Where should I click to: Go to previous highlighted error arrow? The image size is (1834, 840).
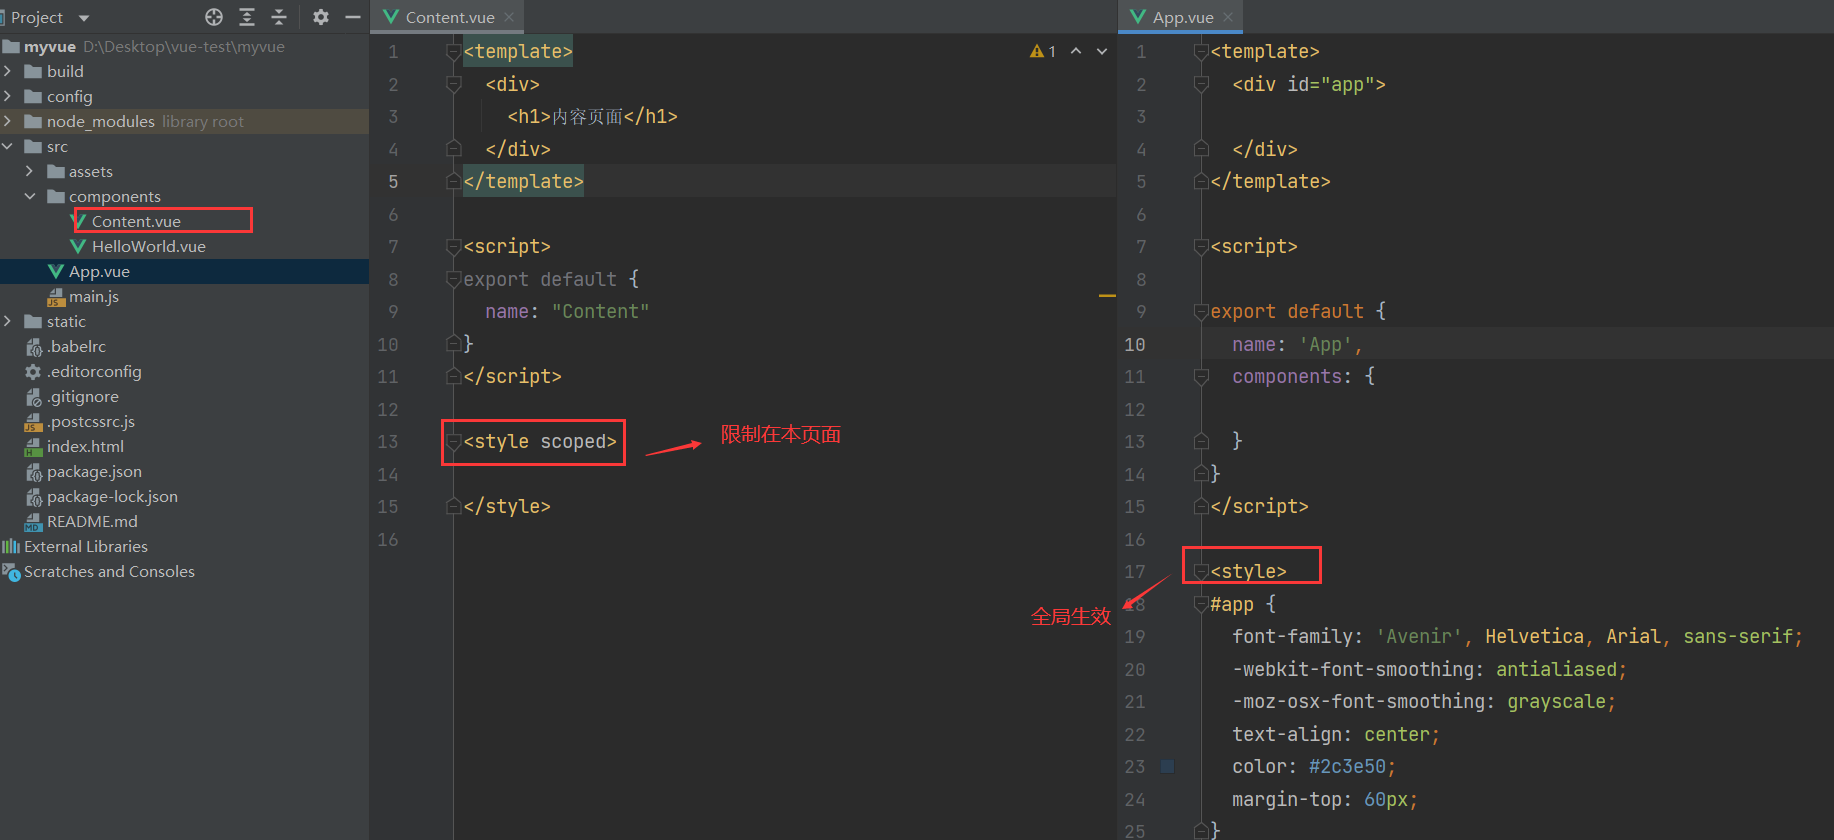pyautogui.click(x=1076, y=51)
